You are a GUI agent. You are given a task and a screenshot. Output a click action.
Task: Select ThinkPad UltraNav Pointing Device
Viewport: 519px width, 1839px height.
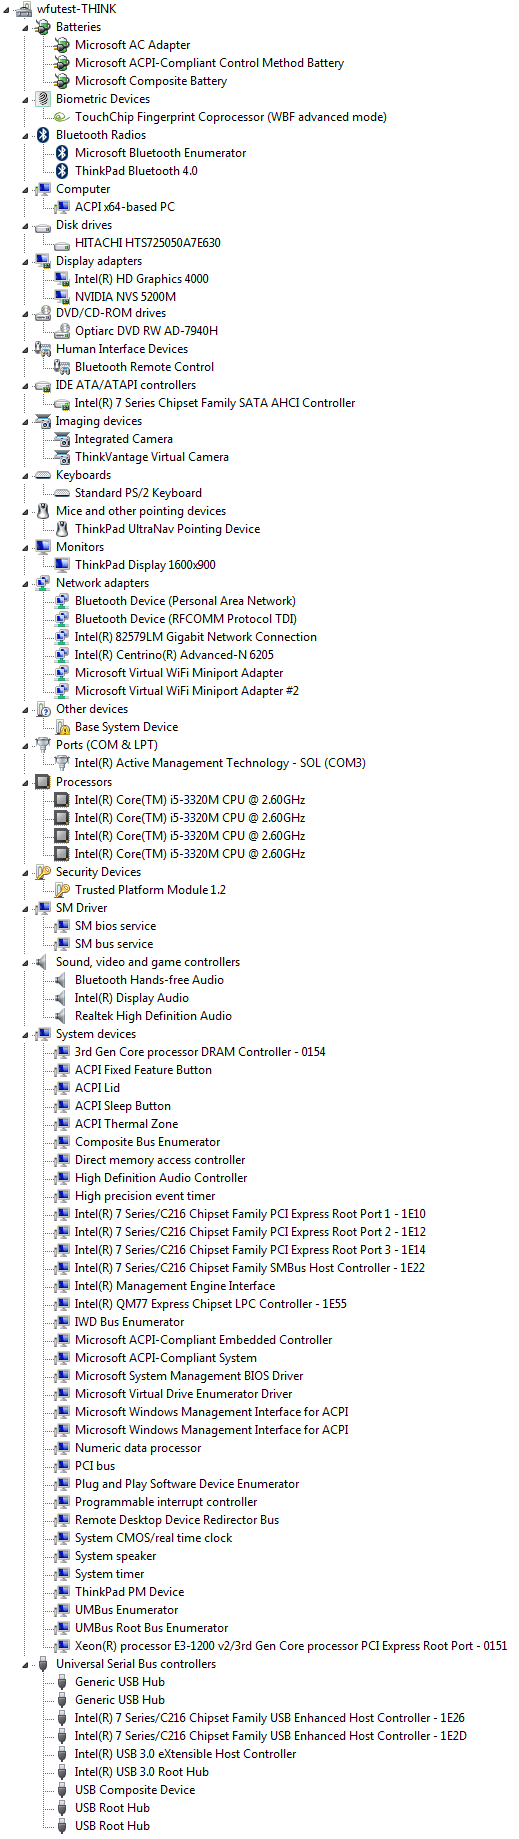pos(167,529)
